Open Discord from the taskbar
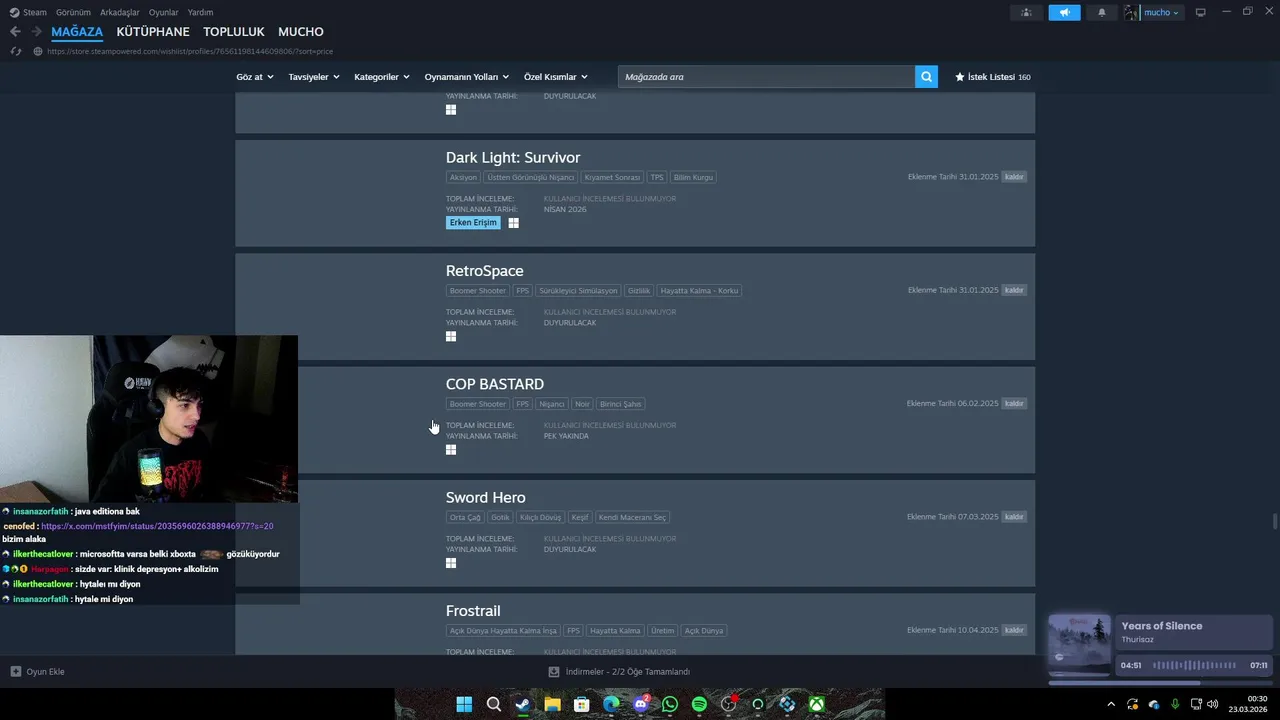 point(641,704)
